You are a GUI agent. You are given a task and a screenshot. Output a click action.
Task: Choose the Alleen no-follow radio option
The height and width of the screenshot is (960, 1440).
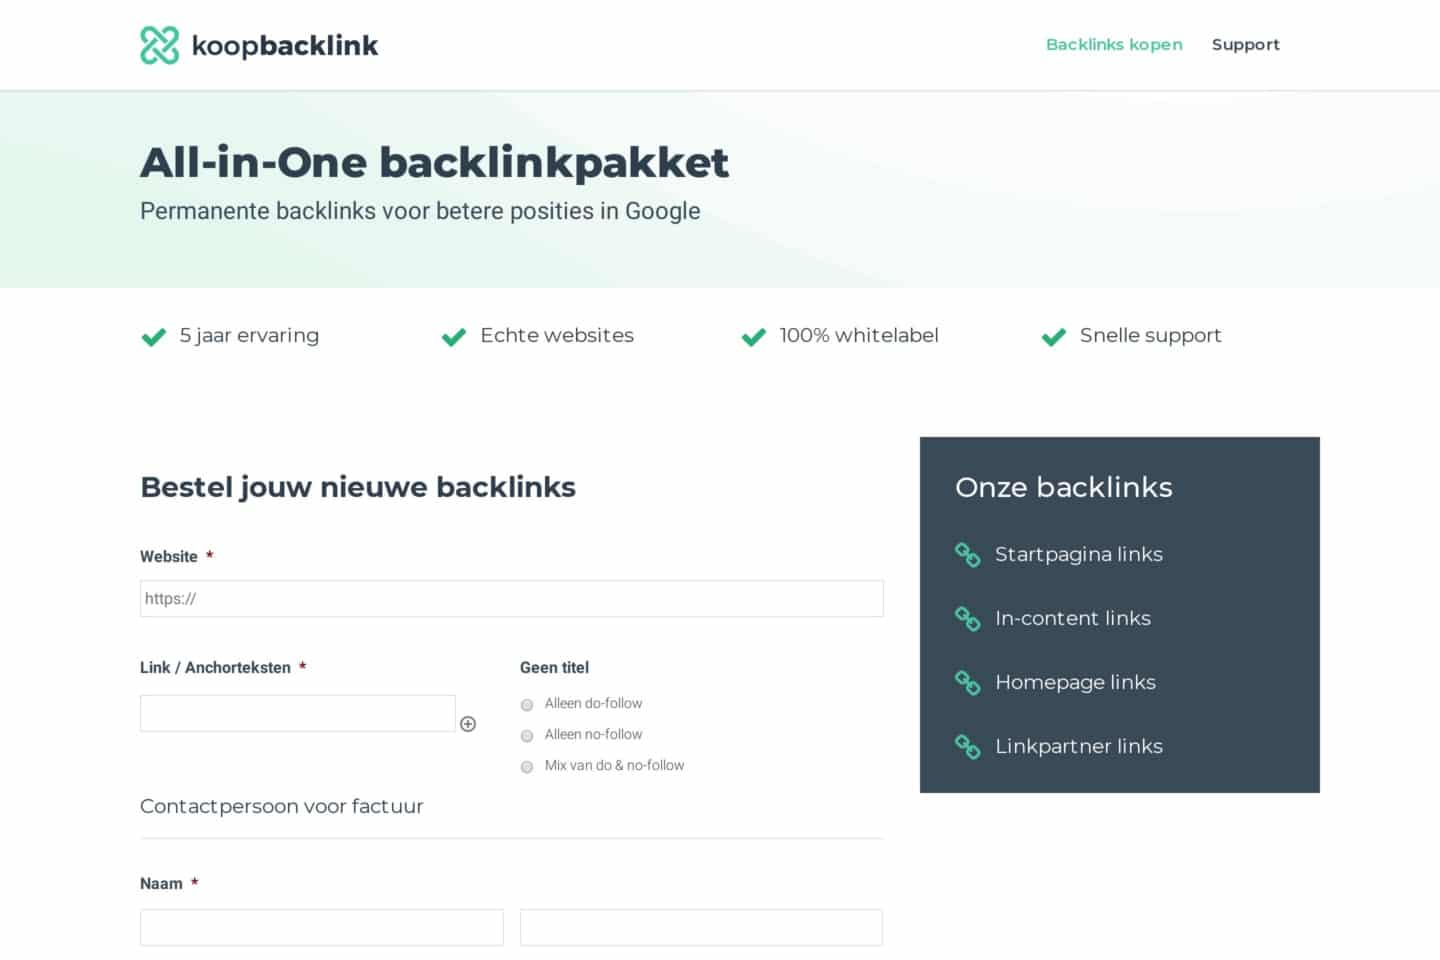[x=527, y=736]
